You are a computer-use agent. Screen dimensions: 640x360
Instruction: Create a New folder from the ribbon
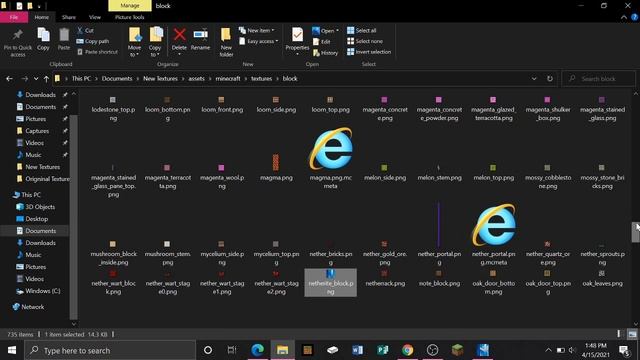[226, 42]
